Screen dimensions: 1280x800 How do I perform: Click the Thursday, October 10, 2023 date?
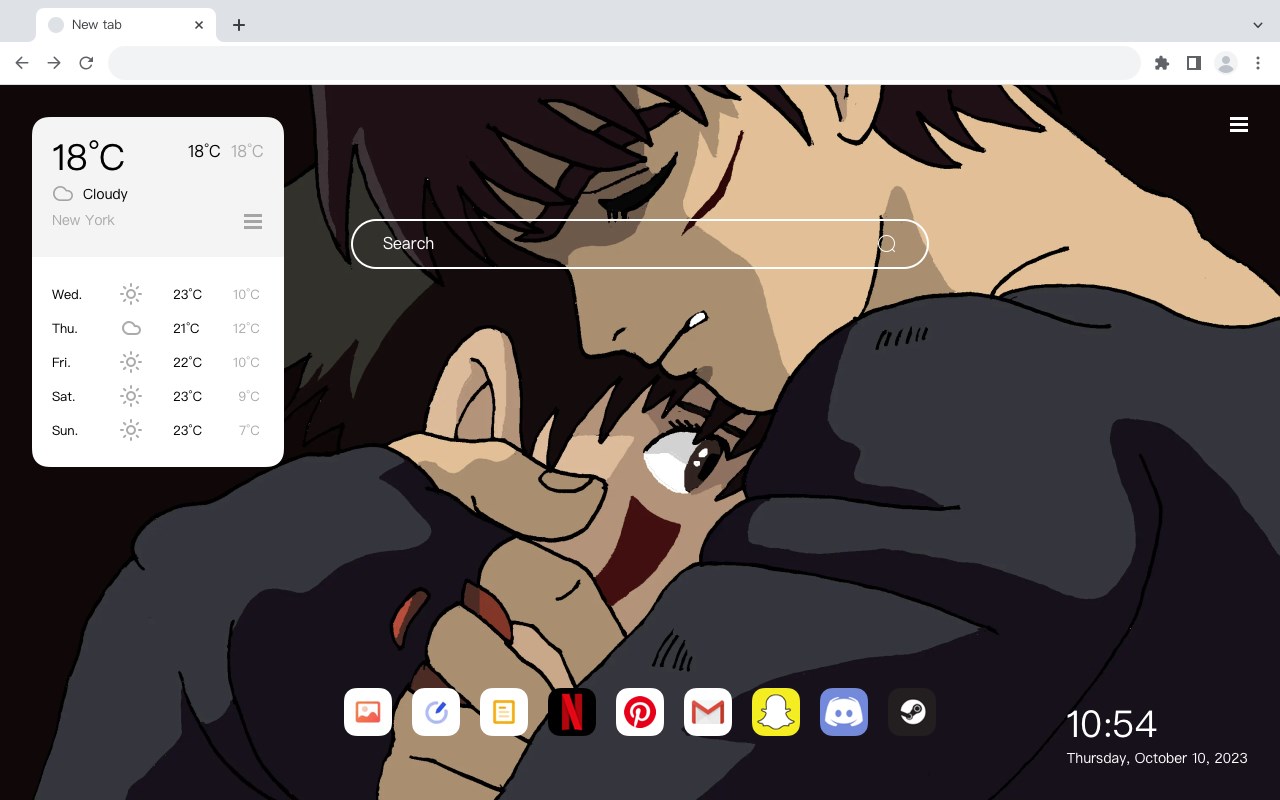(x=1157, y=758)
